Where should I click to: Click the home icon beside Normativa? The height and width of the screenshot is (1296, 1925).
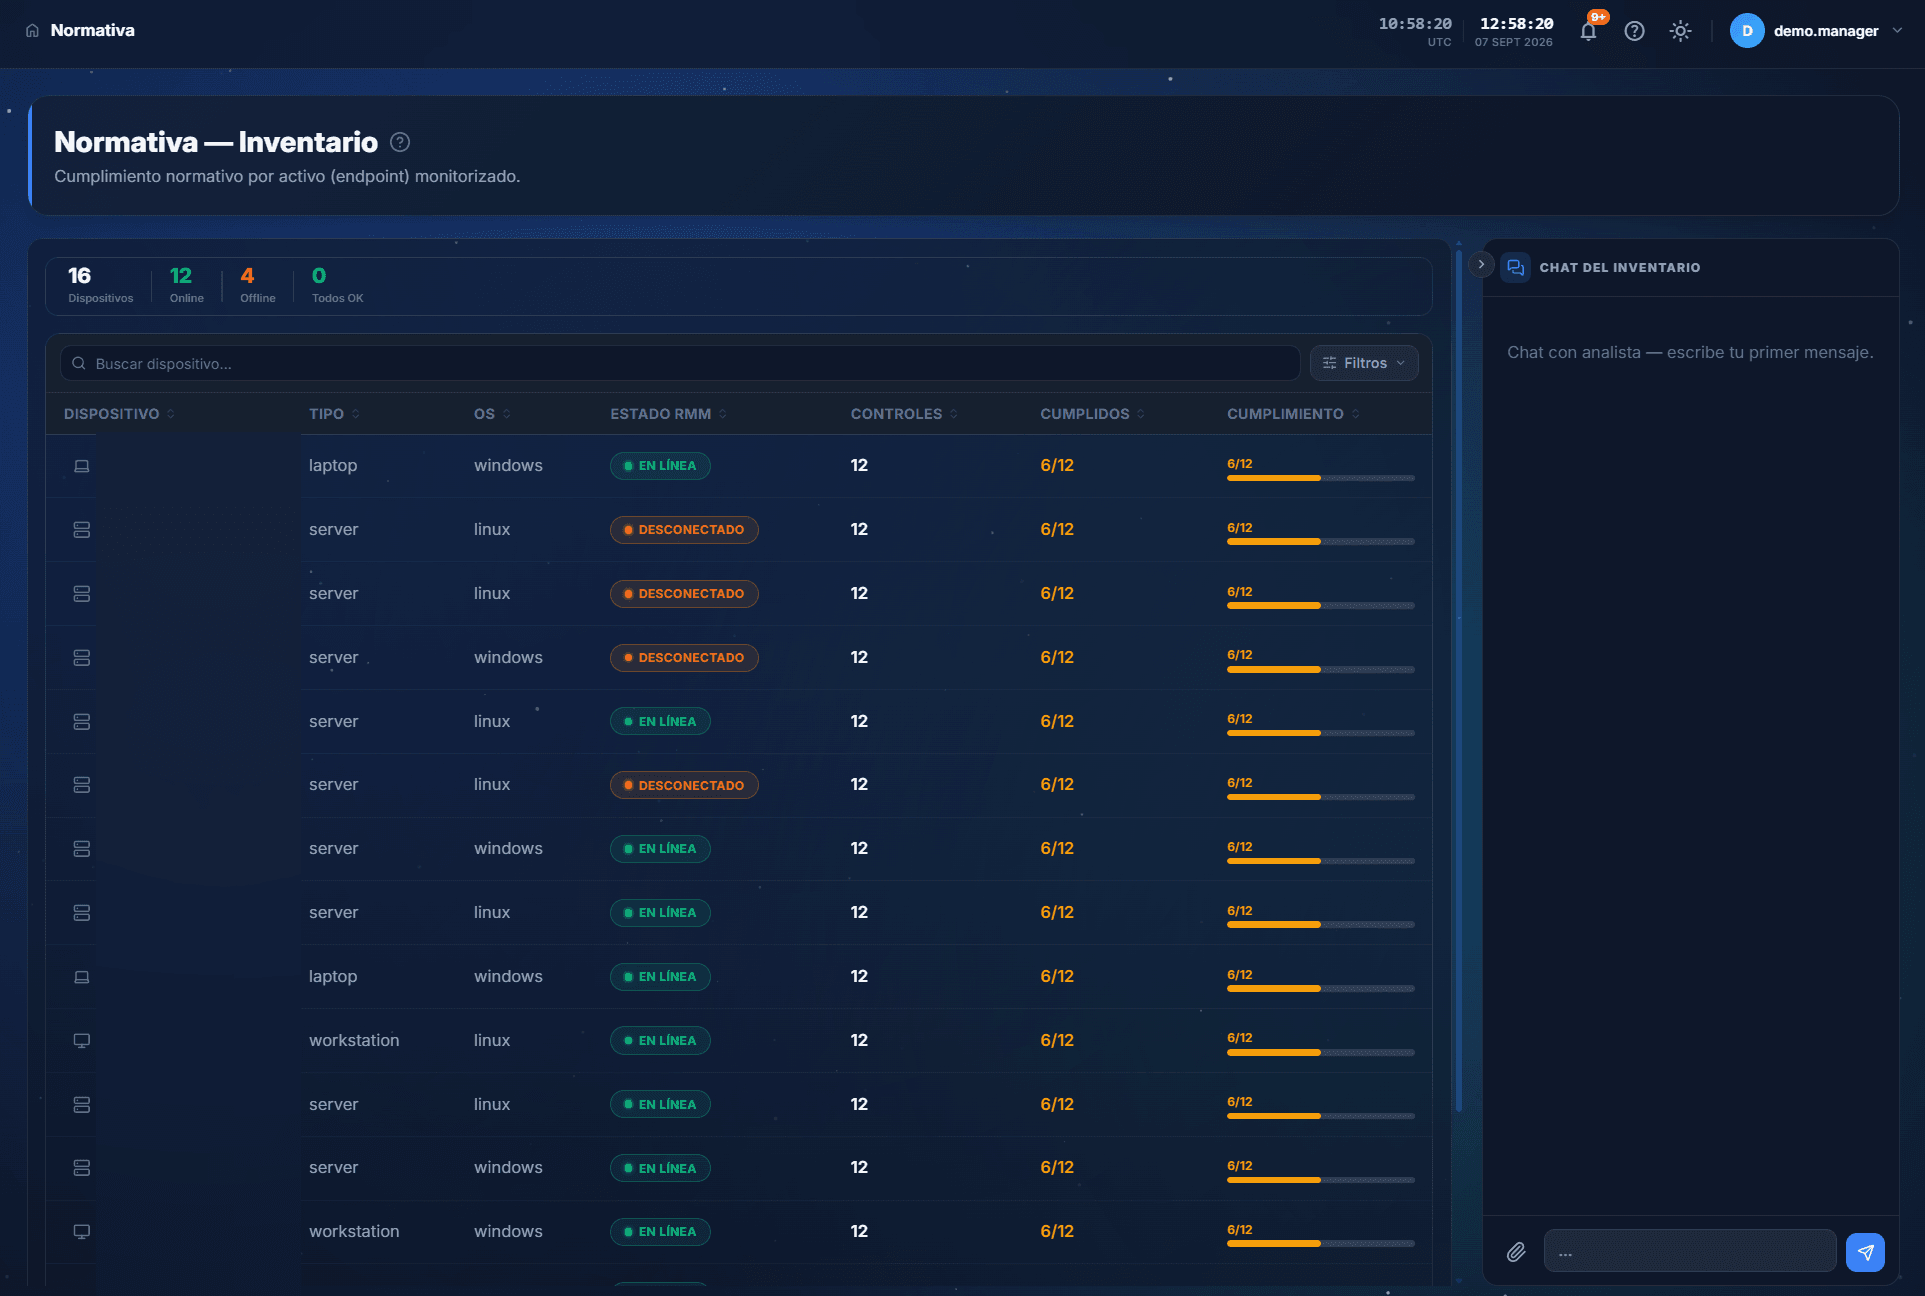pos(32,31)
